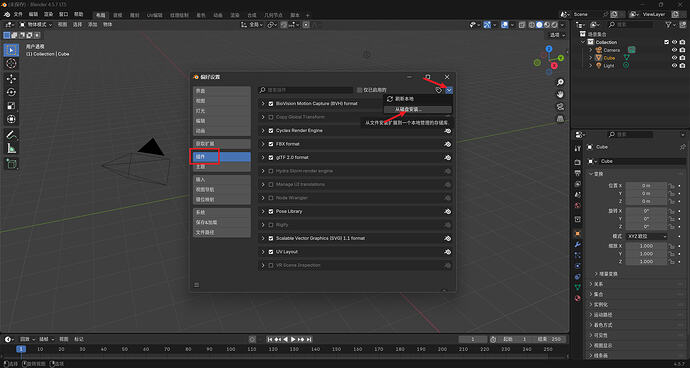690x368 pixels.
Task: Expand the UV Layout add-on details
Action: pyautogui.click(x=263, y=252)
